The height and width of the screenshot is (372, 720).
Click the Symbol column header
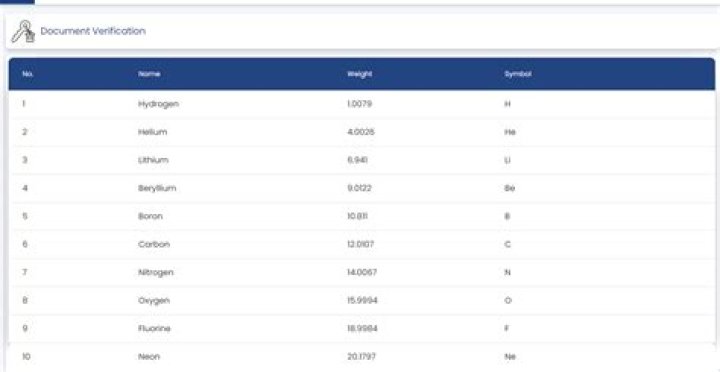[518, 74]
